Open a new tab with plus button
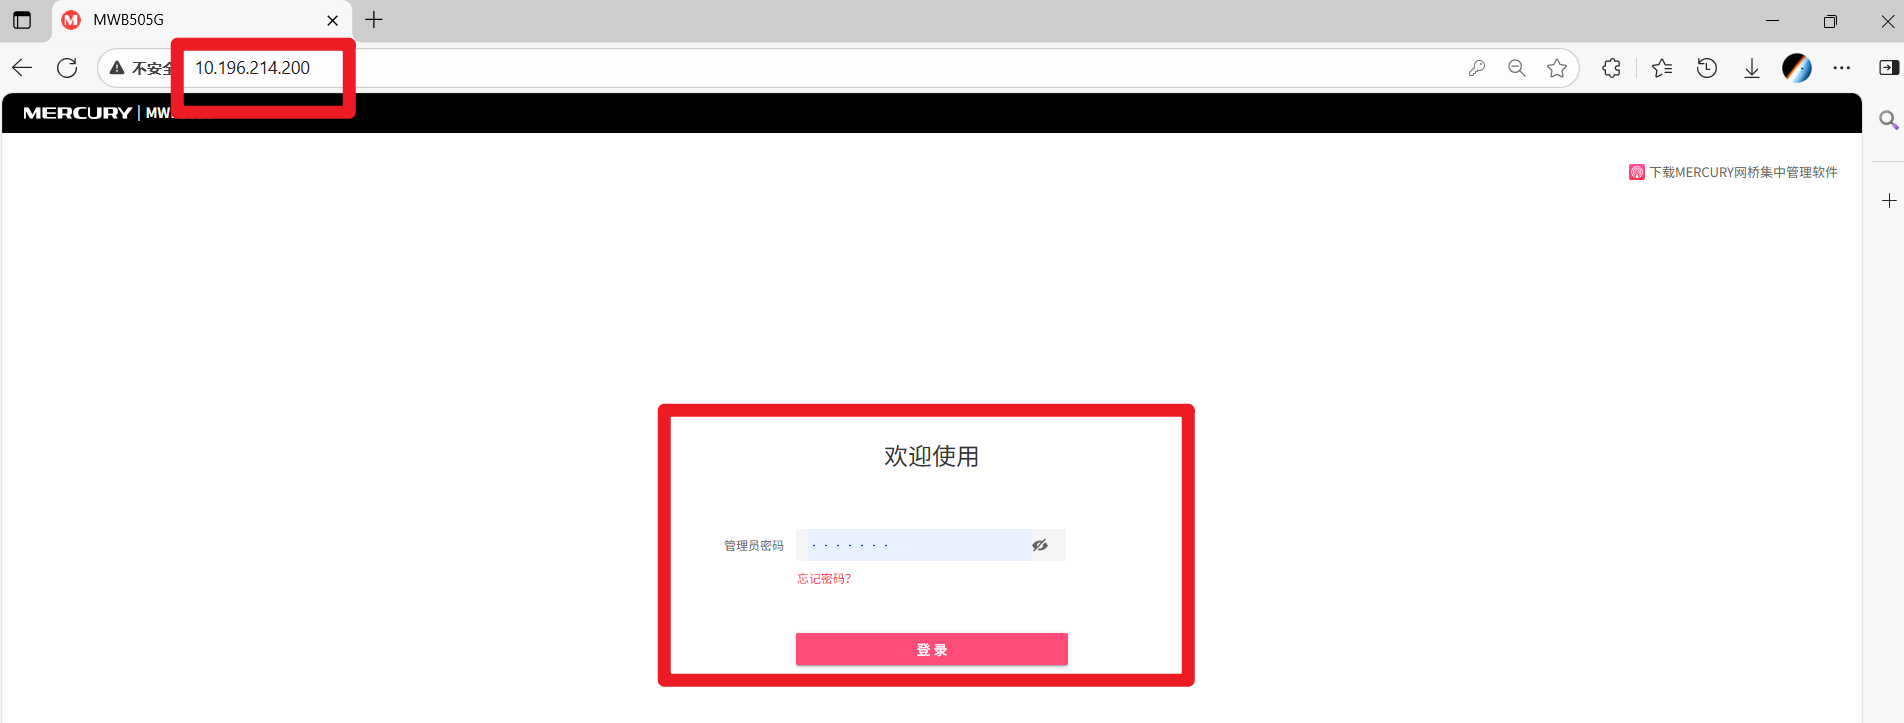The height and width of the screenshot is (723, 1904). tap(374, 20)
